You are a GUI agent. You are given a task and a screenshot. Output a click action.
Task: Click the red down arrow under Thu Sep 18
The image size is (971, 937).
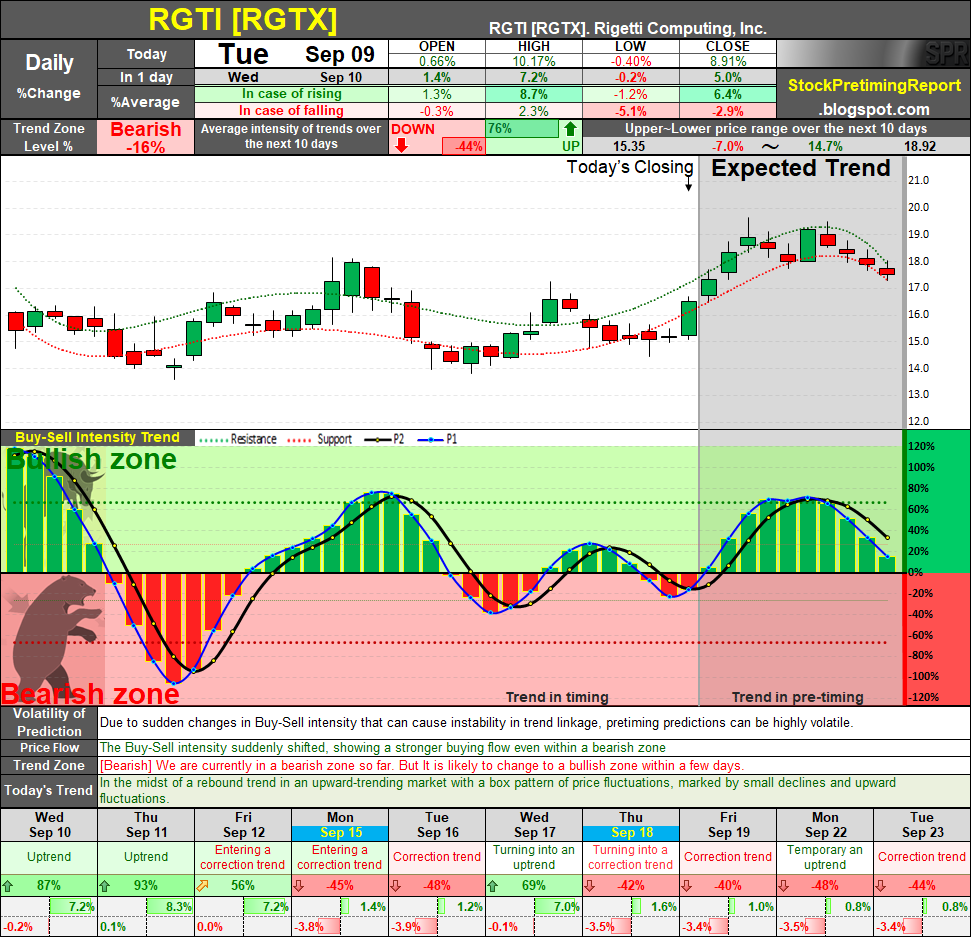click(590, 886)
